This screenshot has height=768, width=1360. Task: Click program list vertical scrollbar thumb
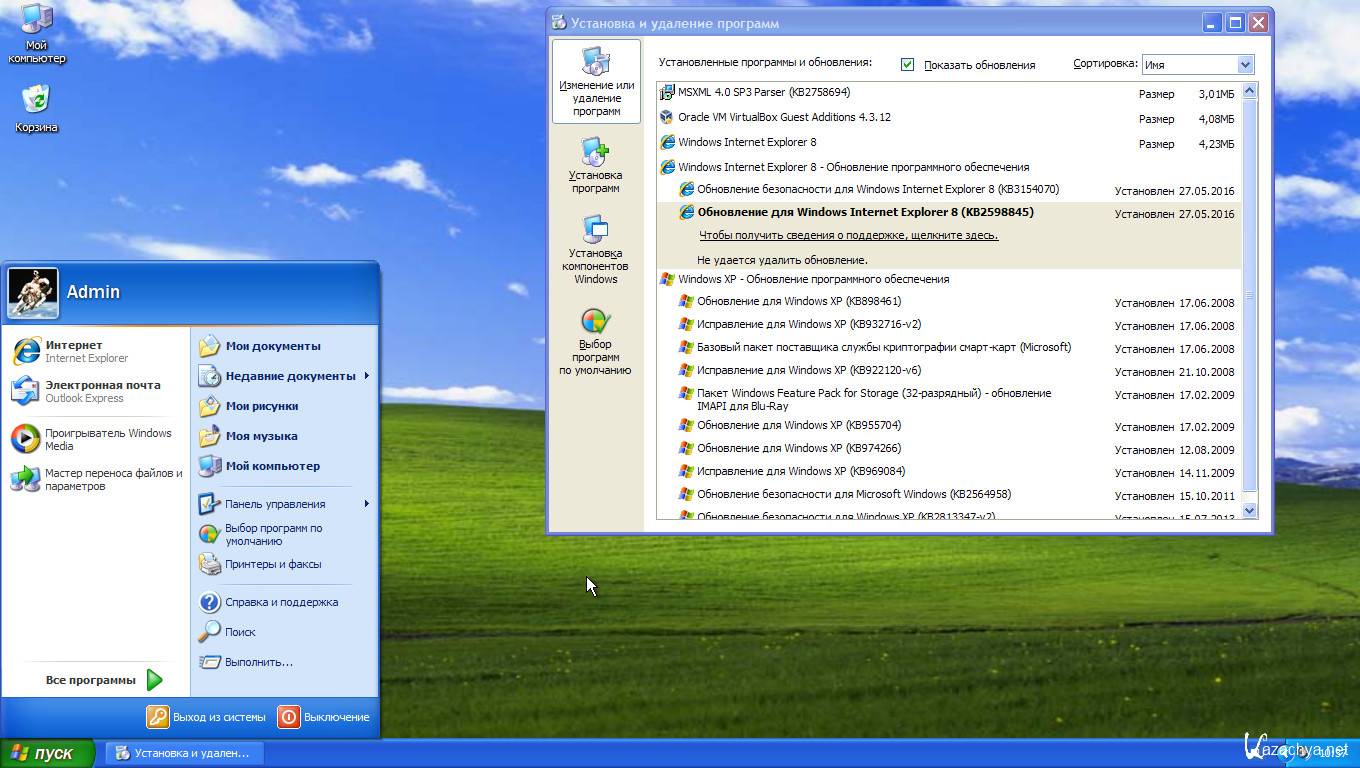[x=1249, y=295]
